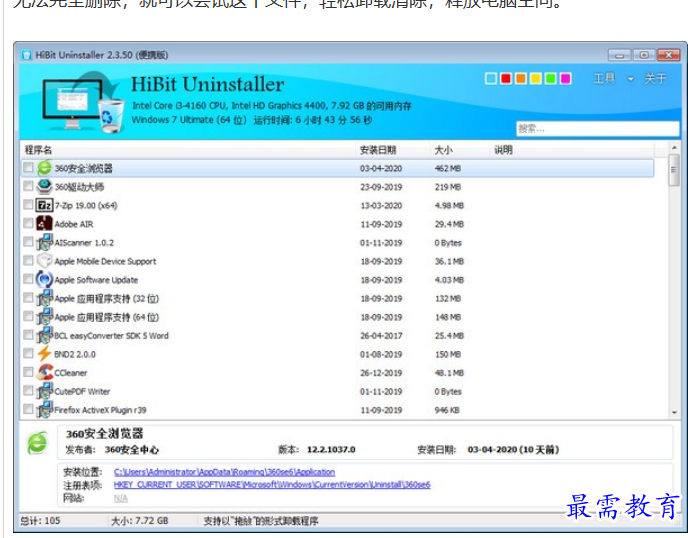Sort by 程序名 column header
The width and height of the screenshot is (688, 538).
[189, 150]
